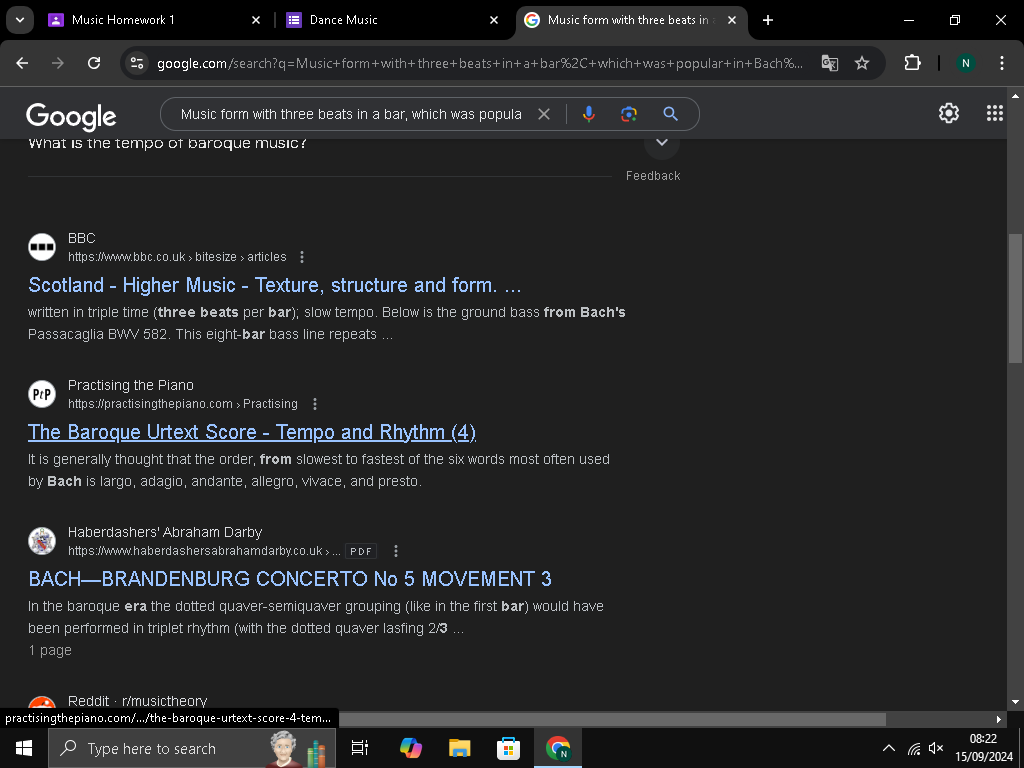Viewport: 1024px width, 768px height.
Task: Click the translate page icon
Action: (829, 63)
